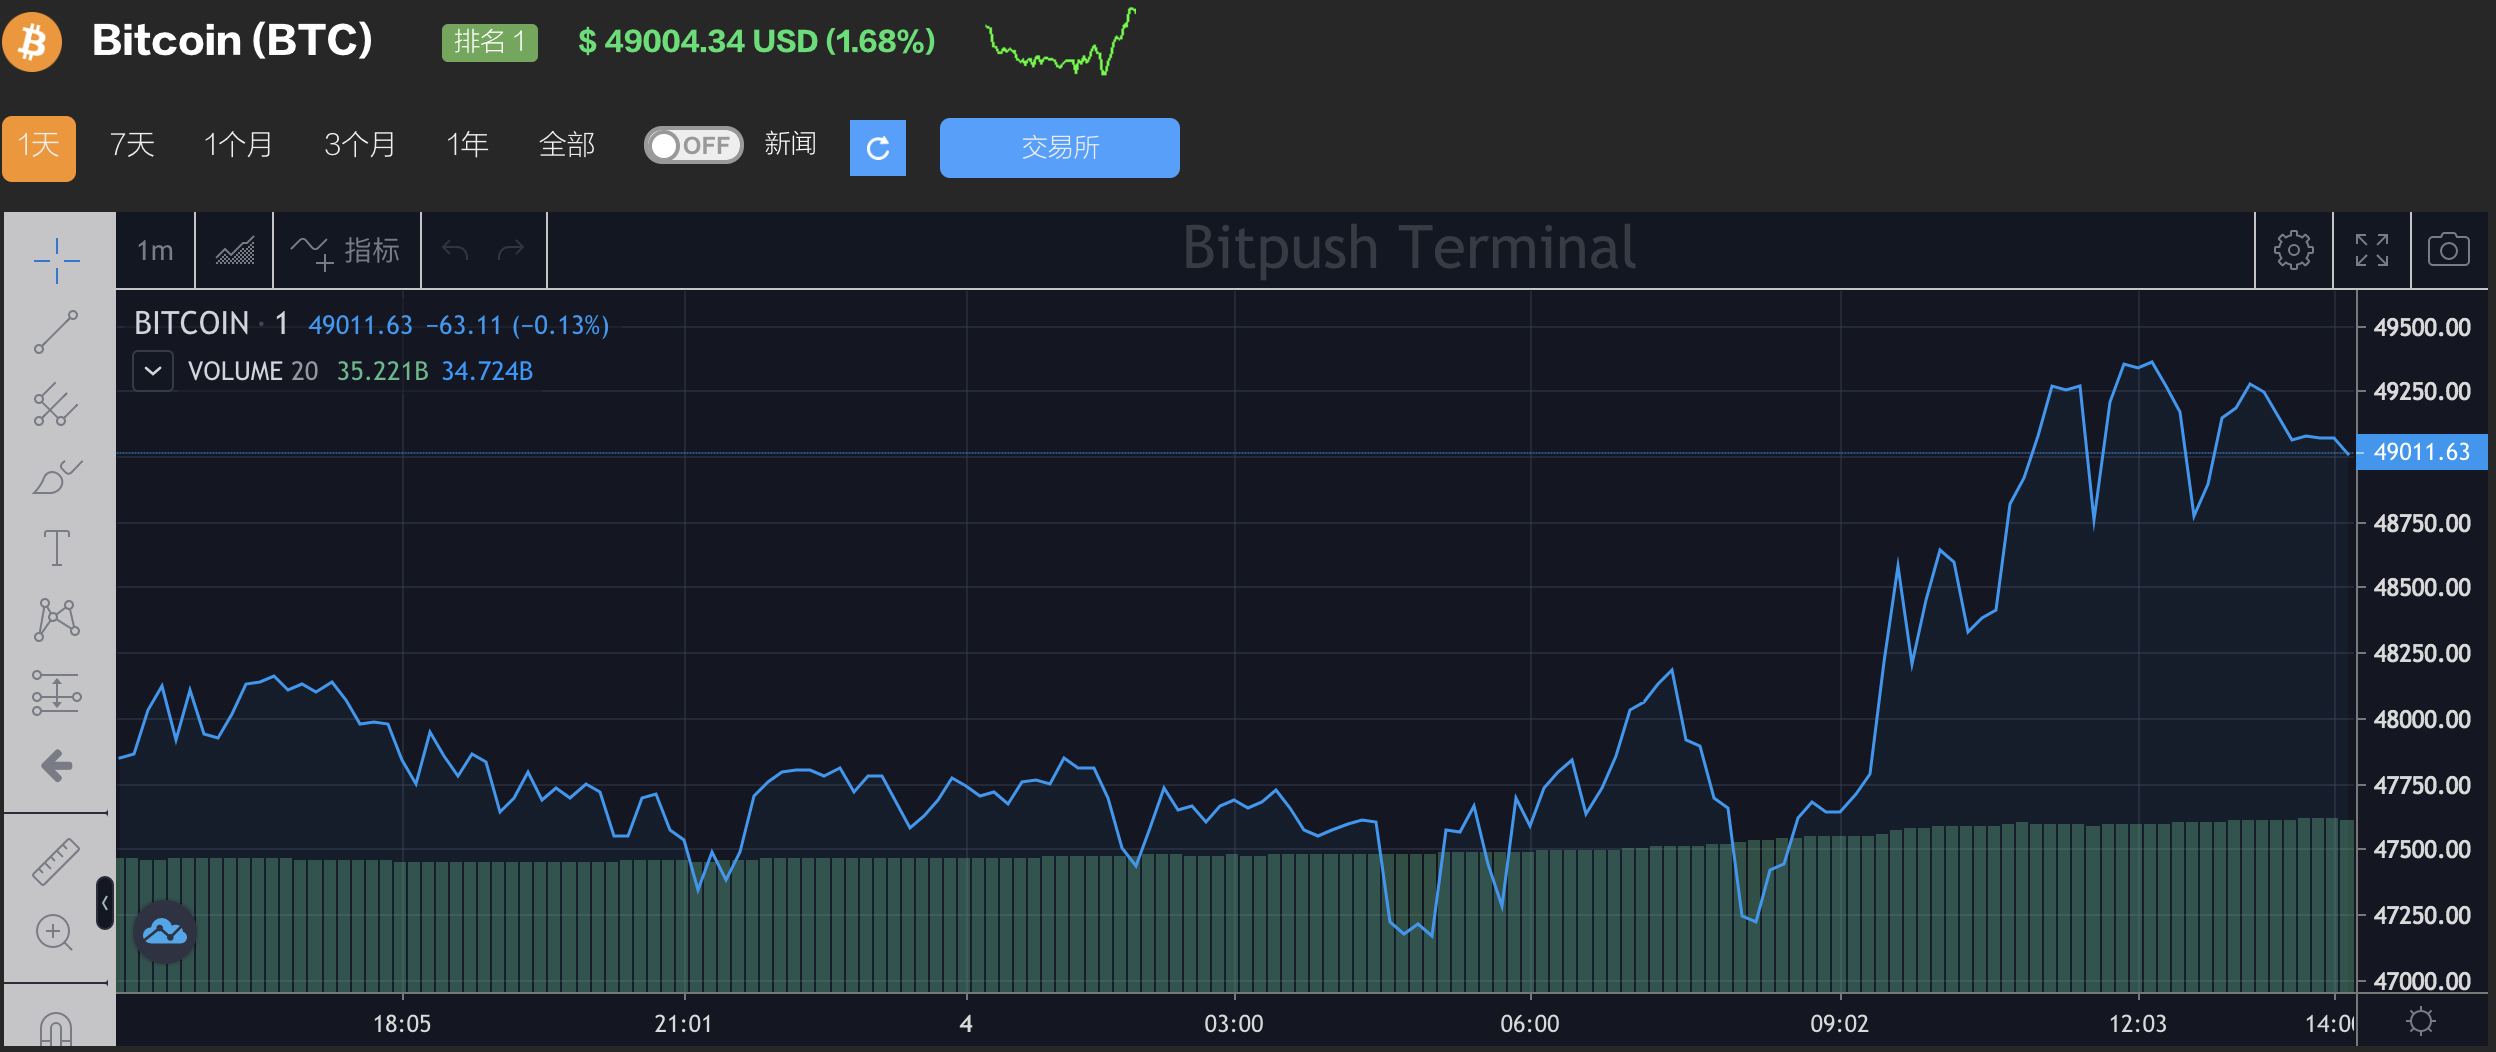Select the 1年 time range tab
This screenshot has height=1052, width=2496.
(467, 145)
